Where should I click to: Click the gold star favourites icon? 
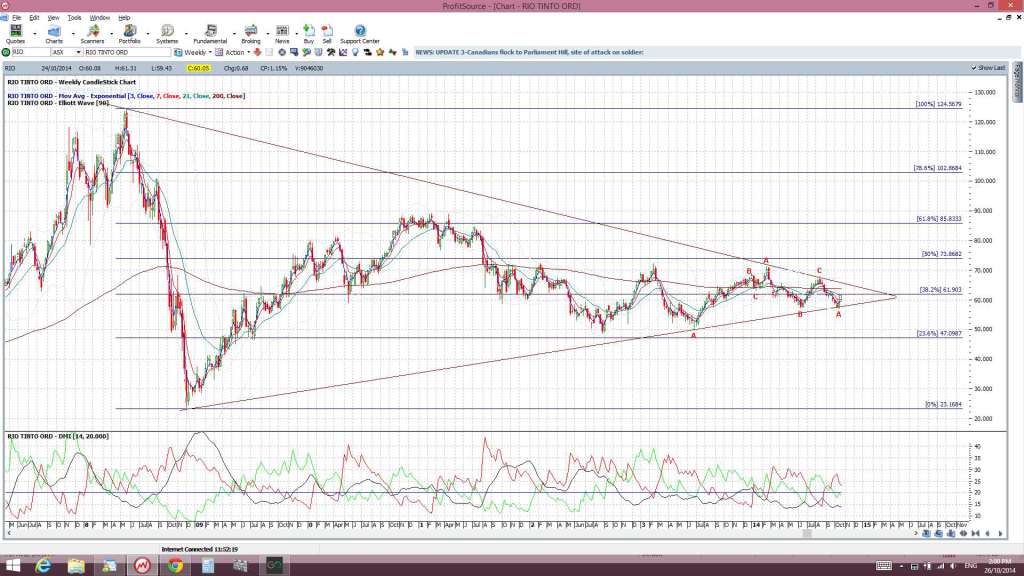[x=380, y=52]
